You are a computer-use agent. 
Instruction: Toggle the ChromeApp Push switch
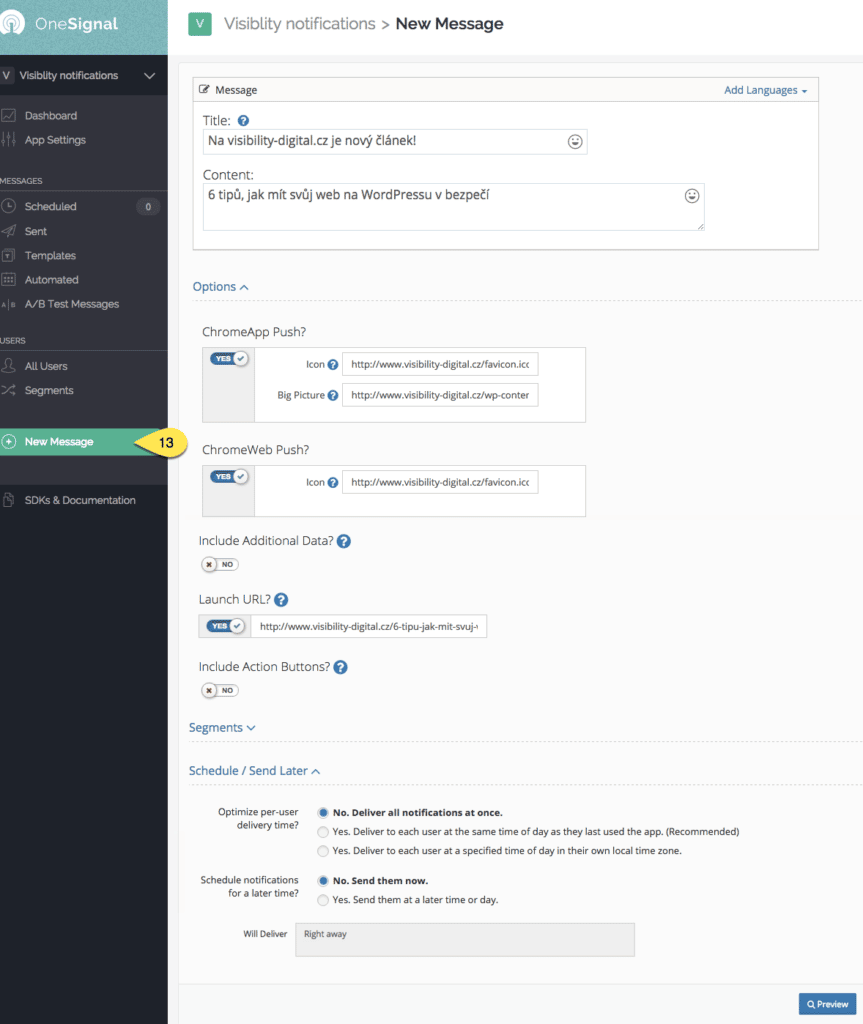(228, 358)
